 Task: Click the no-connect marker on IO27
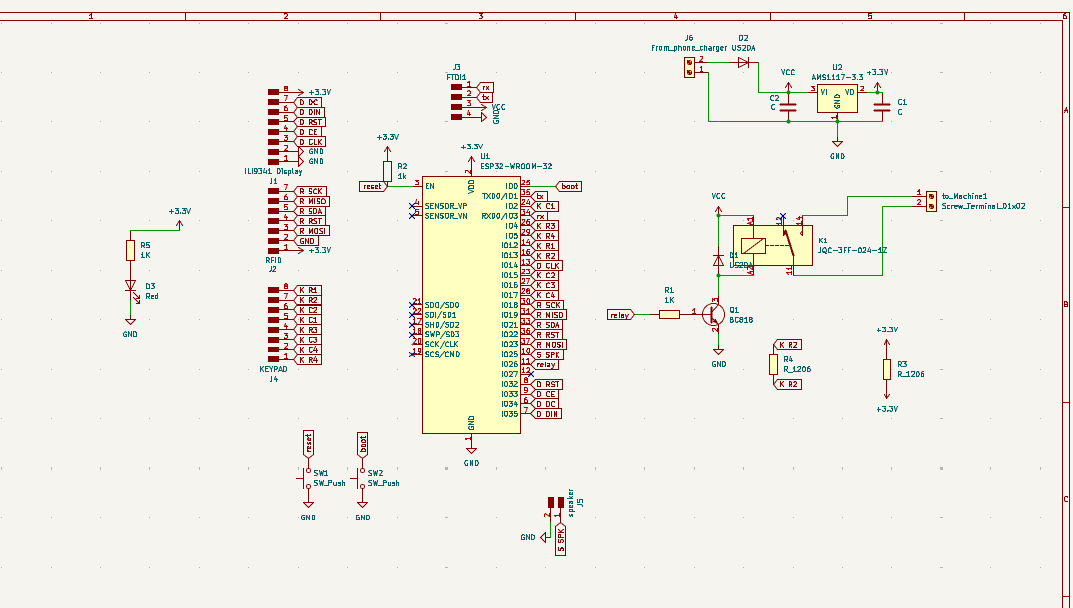pyautogui.click(x=531, y=374)
